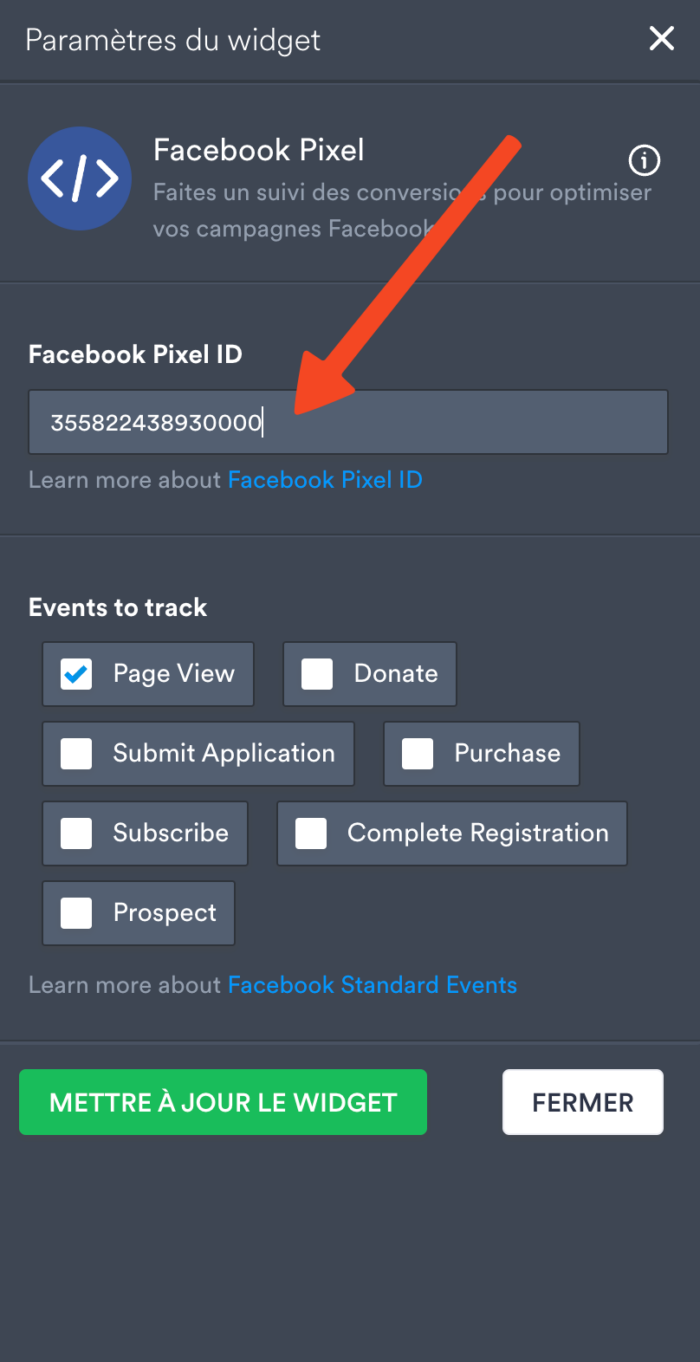Close the widget settings panel with X
This screenshot has width=700, height=1362.
click(x=661, y=39)
